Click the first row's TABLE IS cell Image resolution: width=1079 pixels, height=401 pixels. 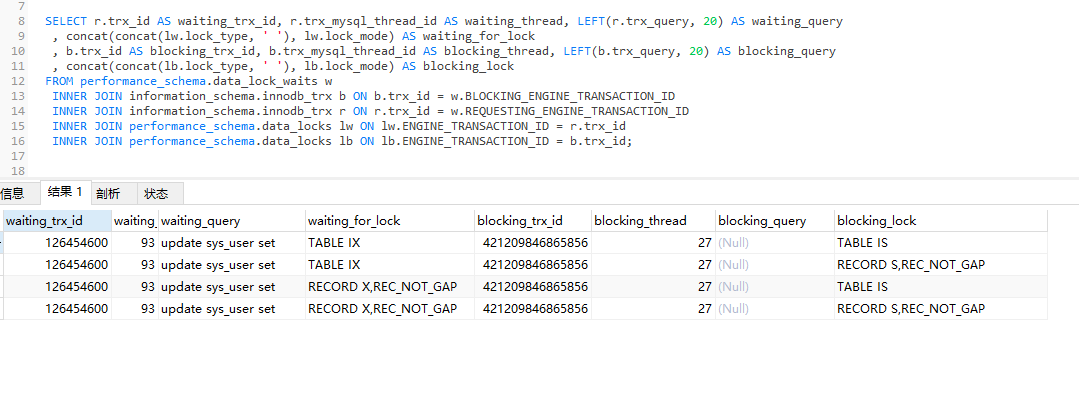point(862,243)
